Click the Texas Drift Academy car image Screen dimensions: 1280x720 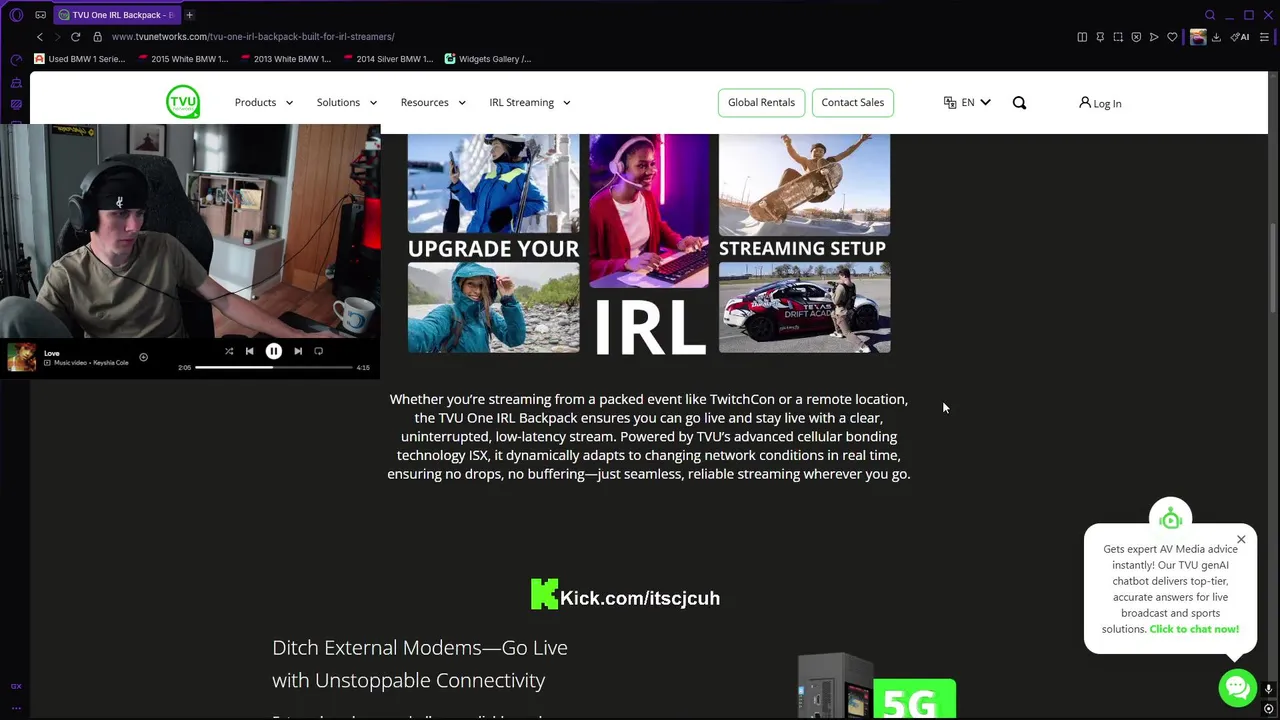tap(804, 308)
